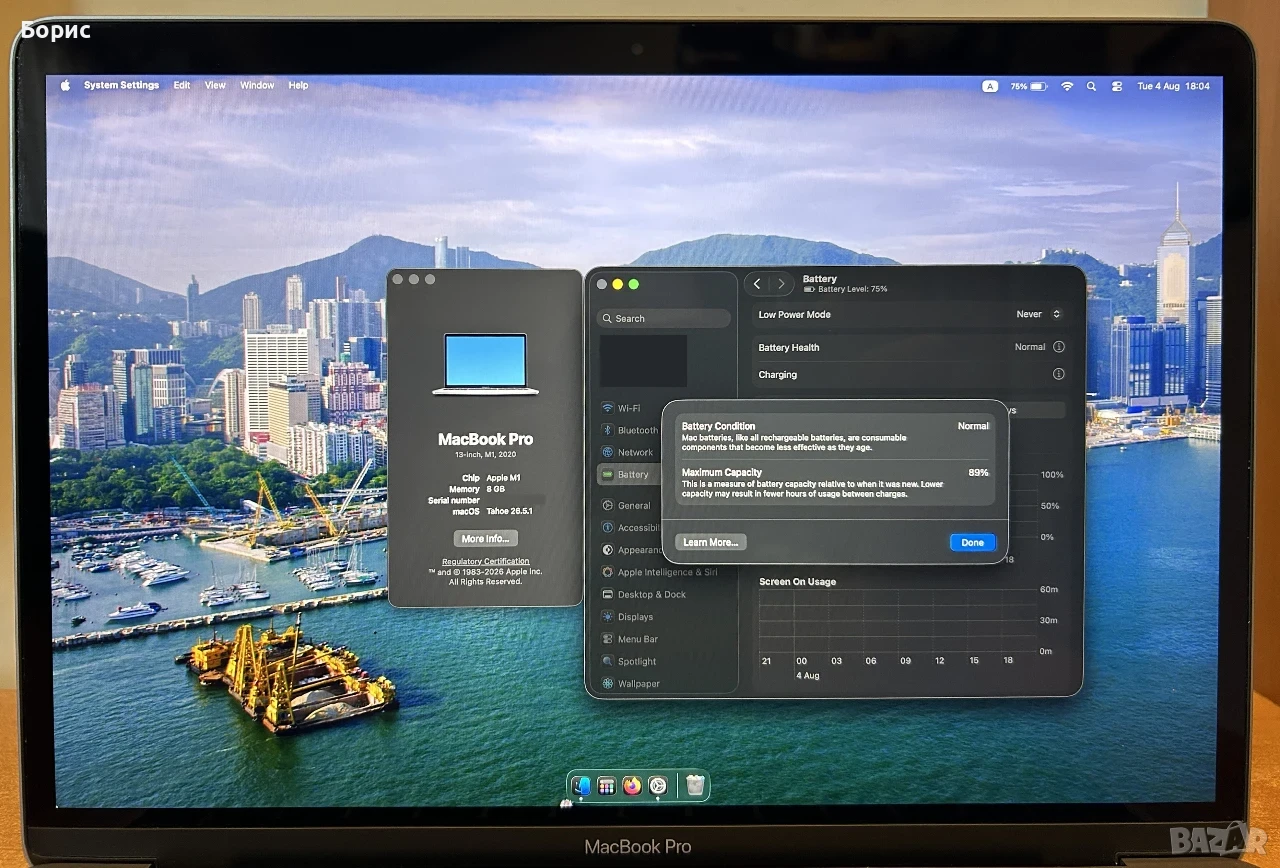Open the Window menu
Image resolution: width=1280 pixels, height=868 pixels.
[x=257, y=86]
